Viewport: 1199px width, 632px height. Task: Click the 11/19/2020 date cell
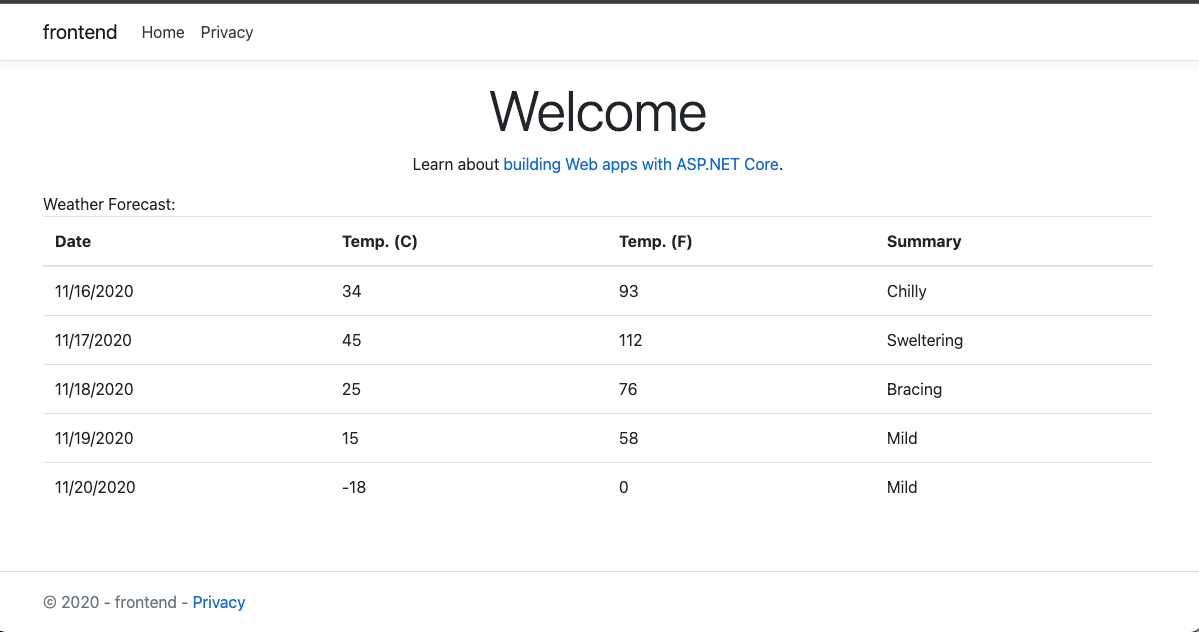pyautogui.click(x=94, y=438)
